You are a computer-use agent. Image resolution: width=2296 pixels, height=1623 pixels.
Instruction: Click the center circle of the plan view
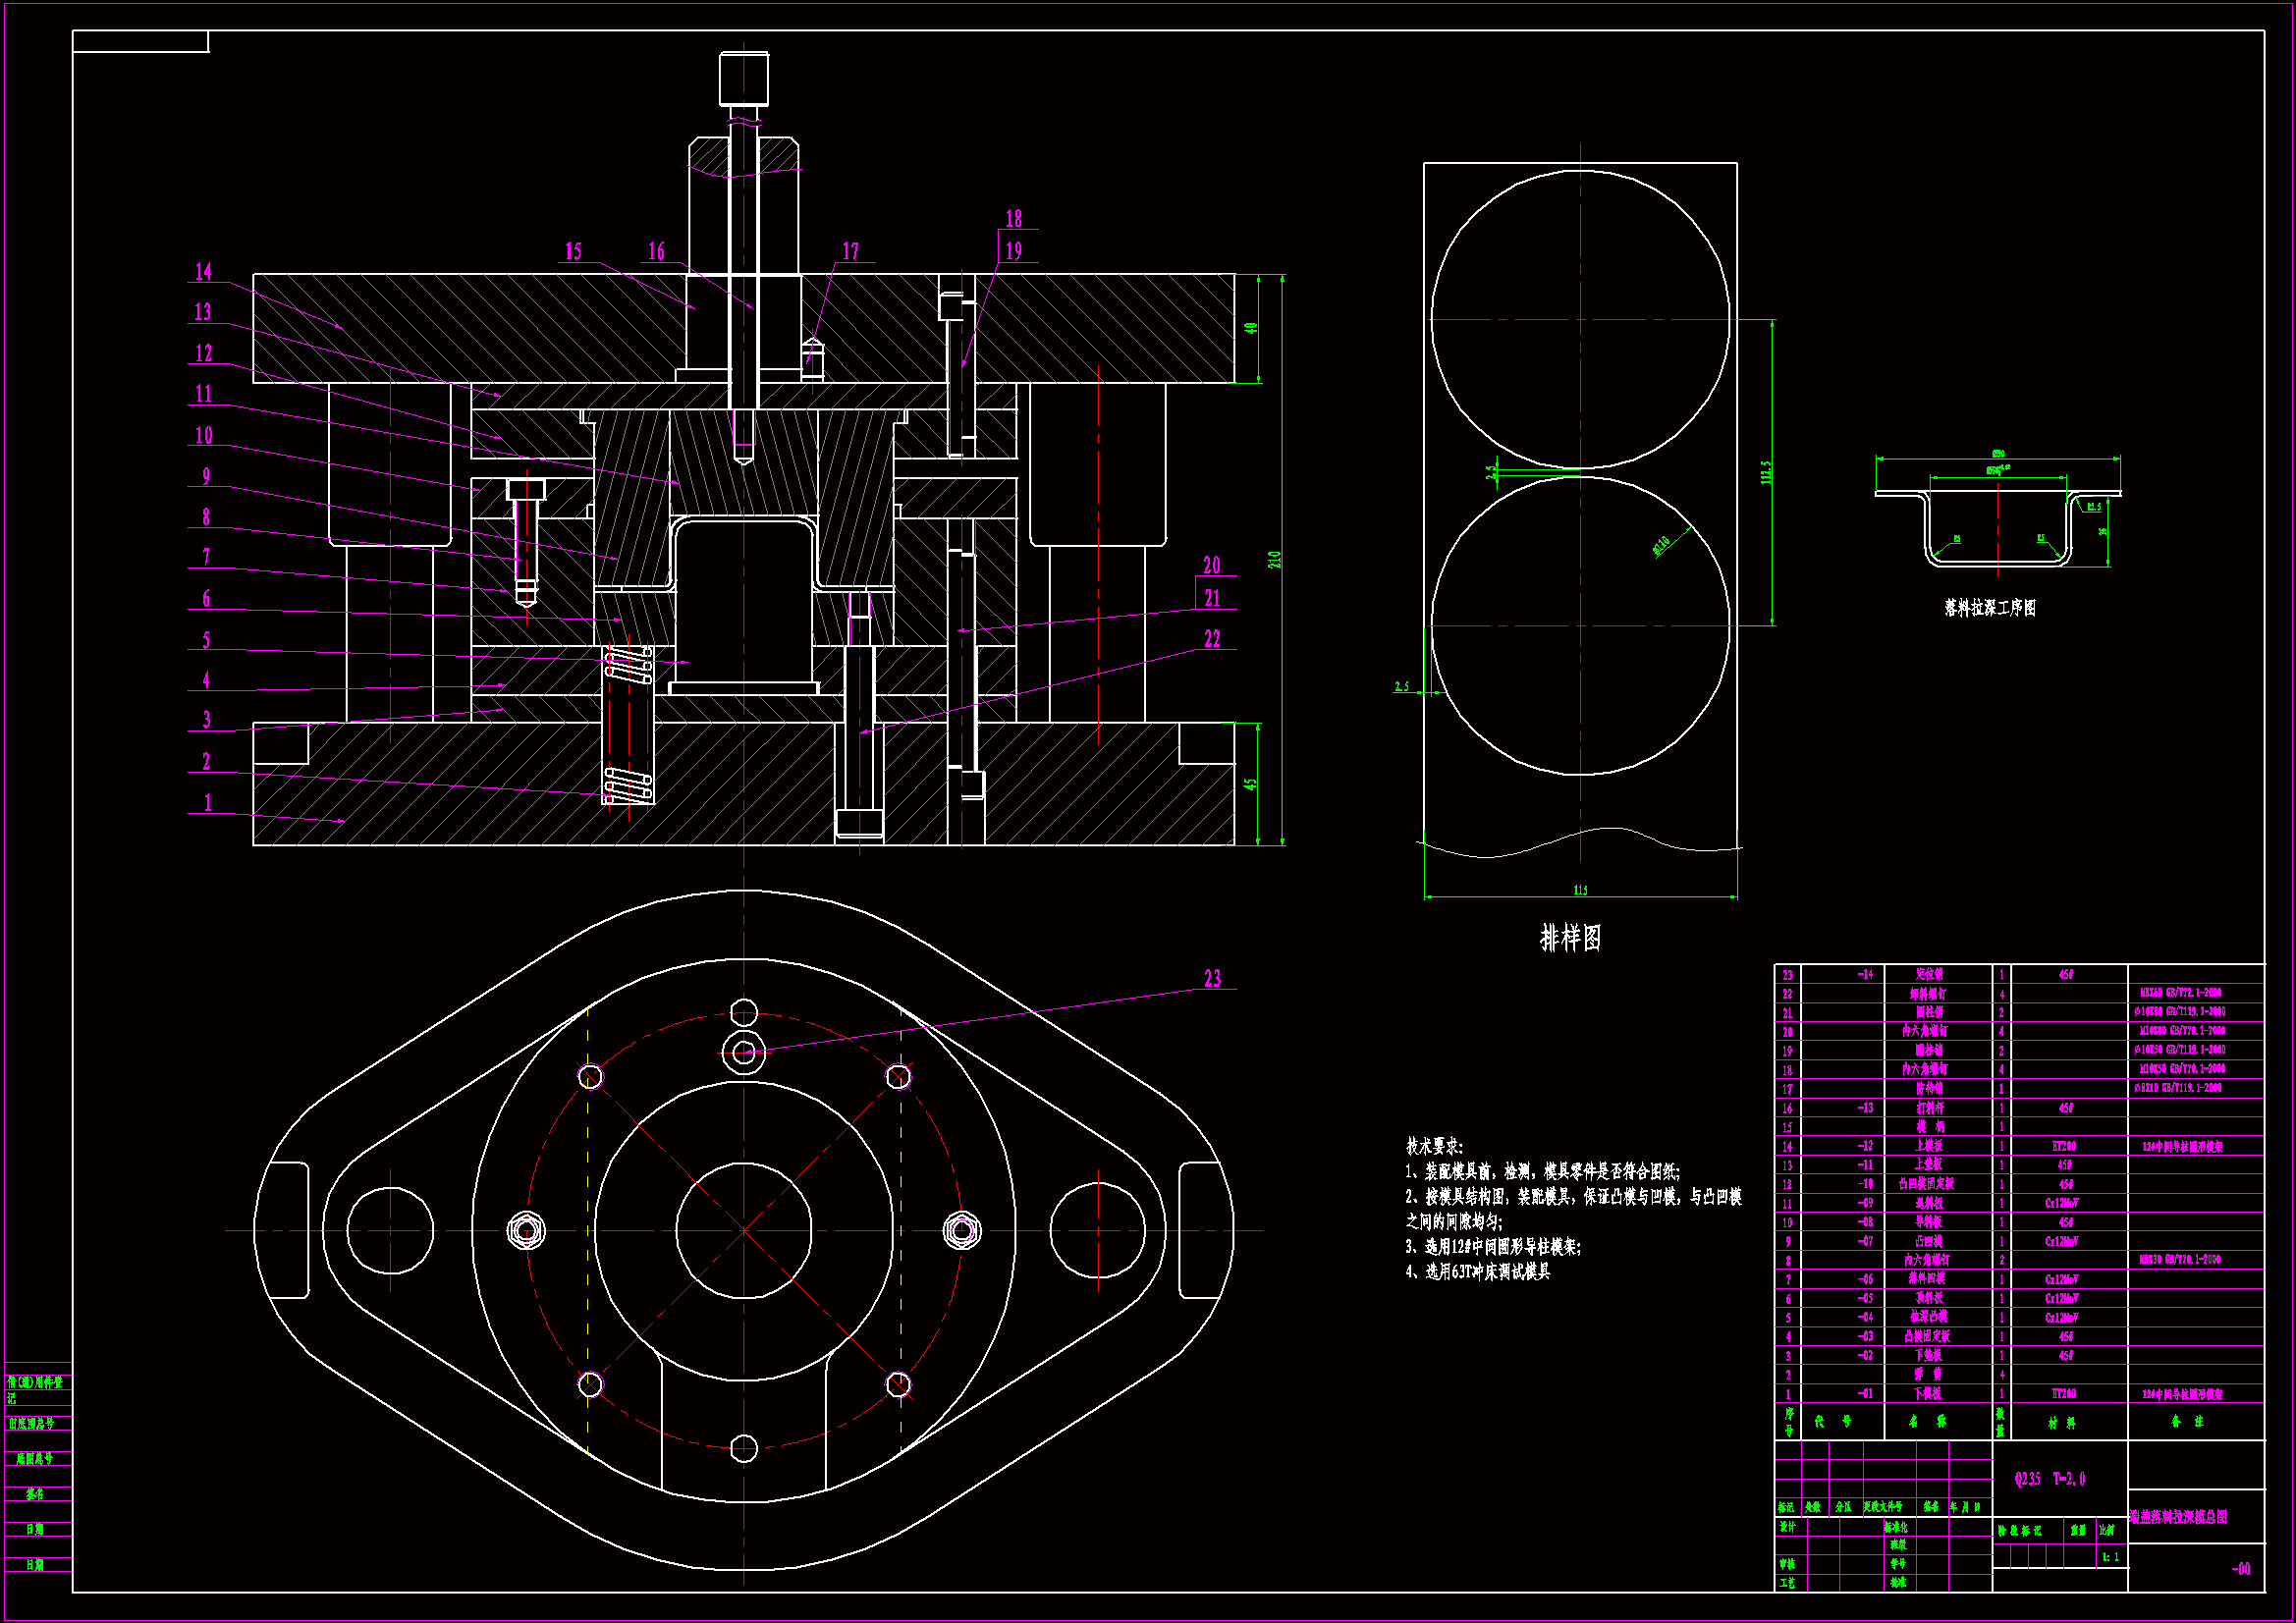tap(744, 1230)
